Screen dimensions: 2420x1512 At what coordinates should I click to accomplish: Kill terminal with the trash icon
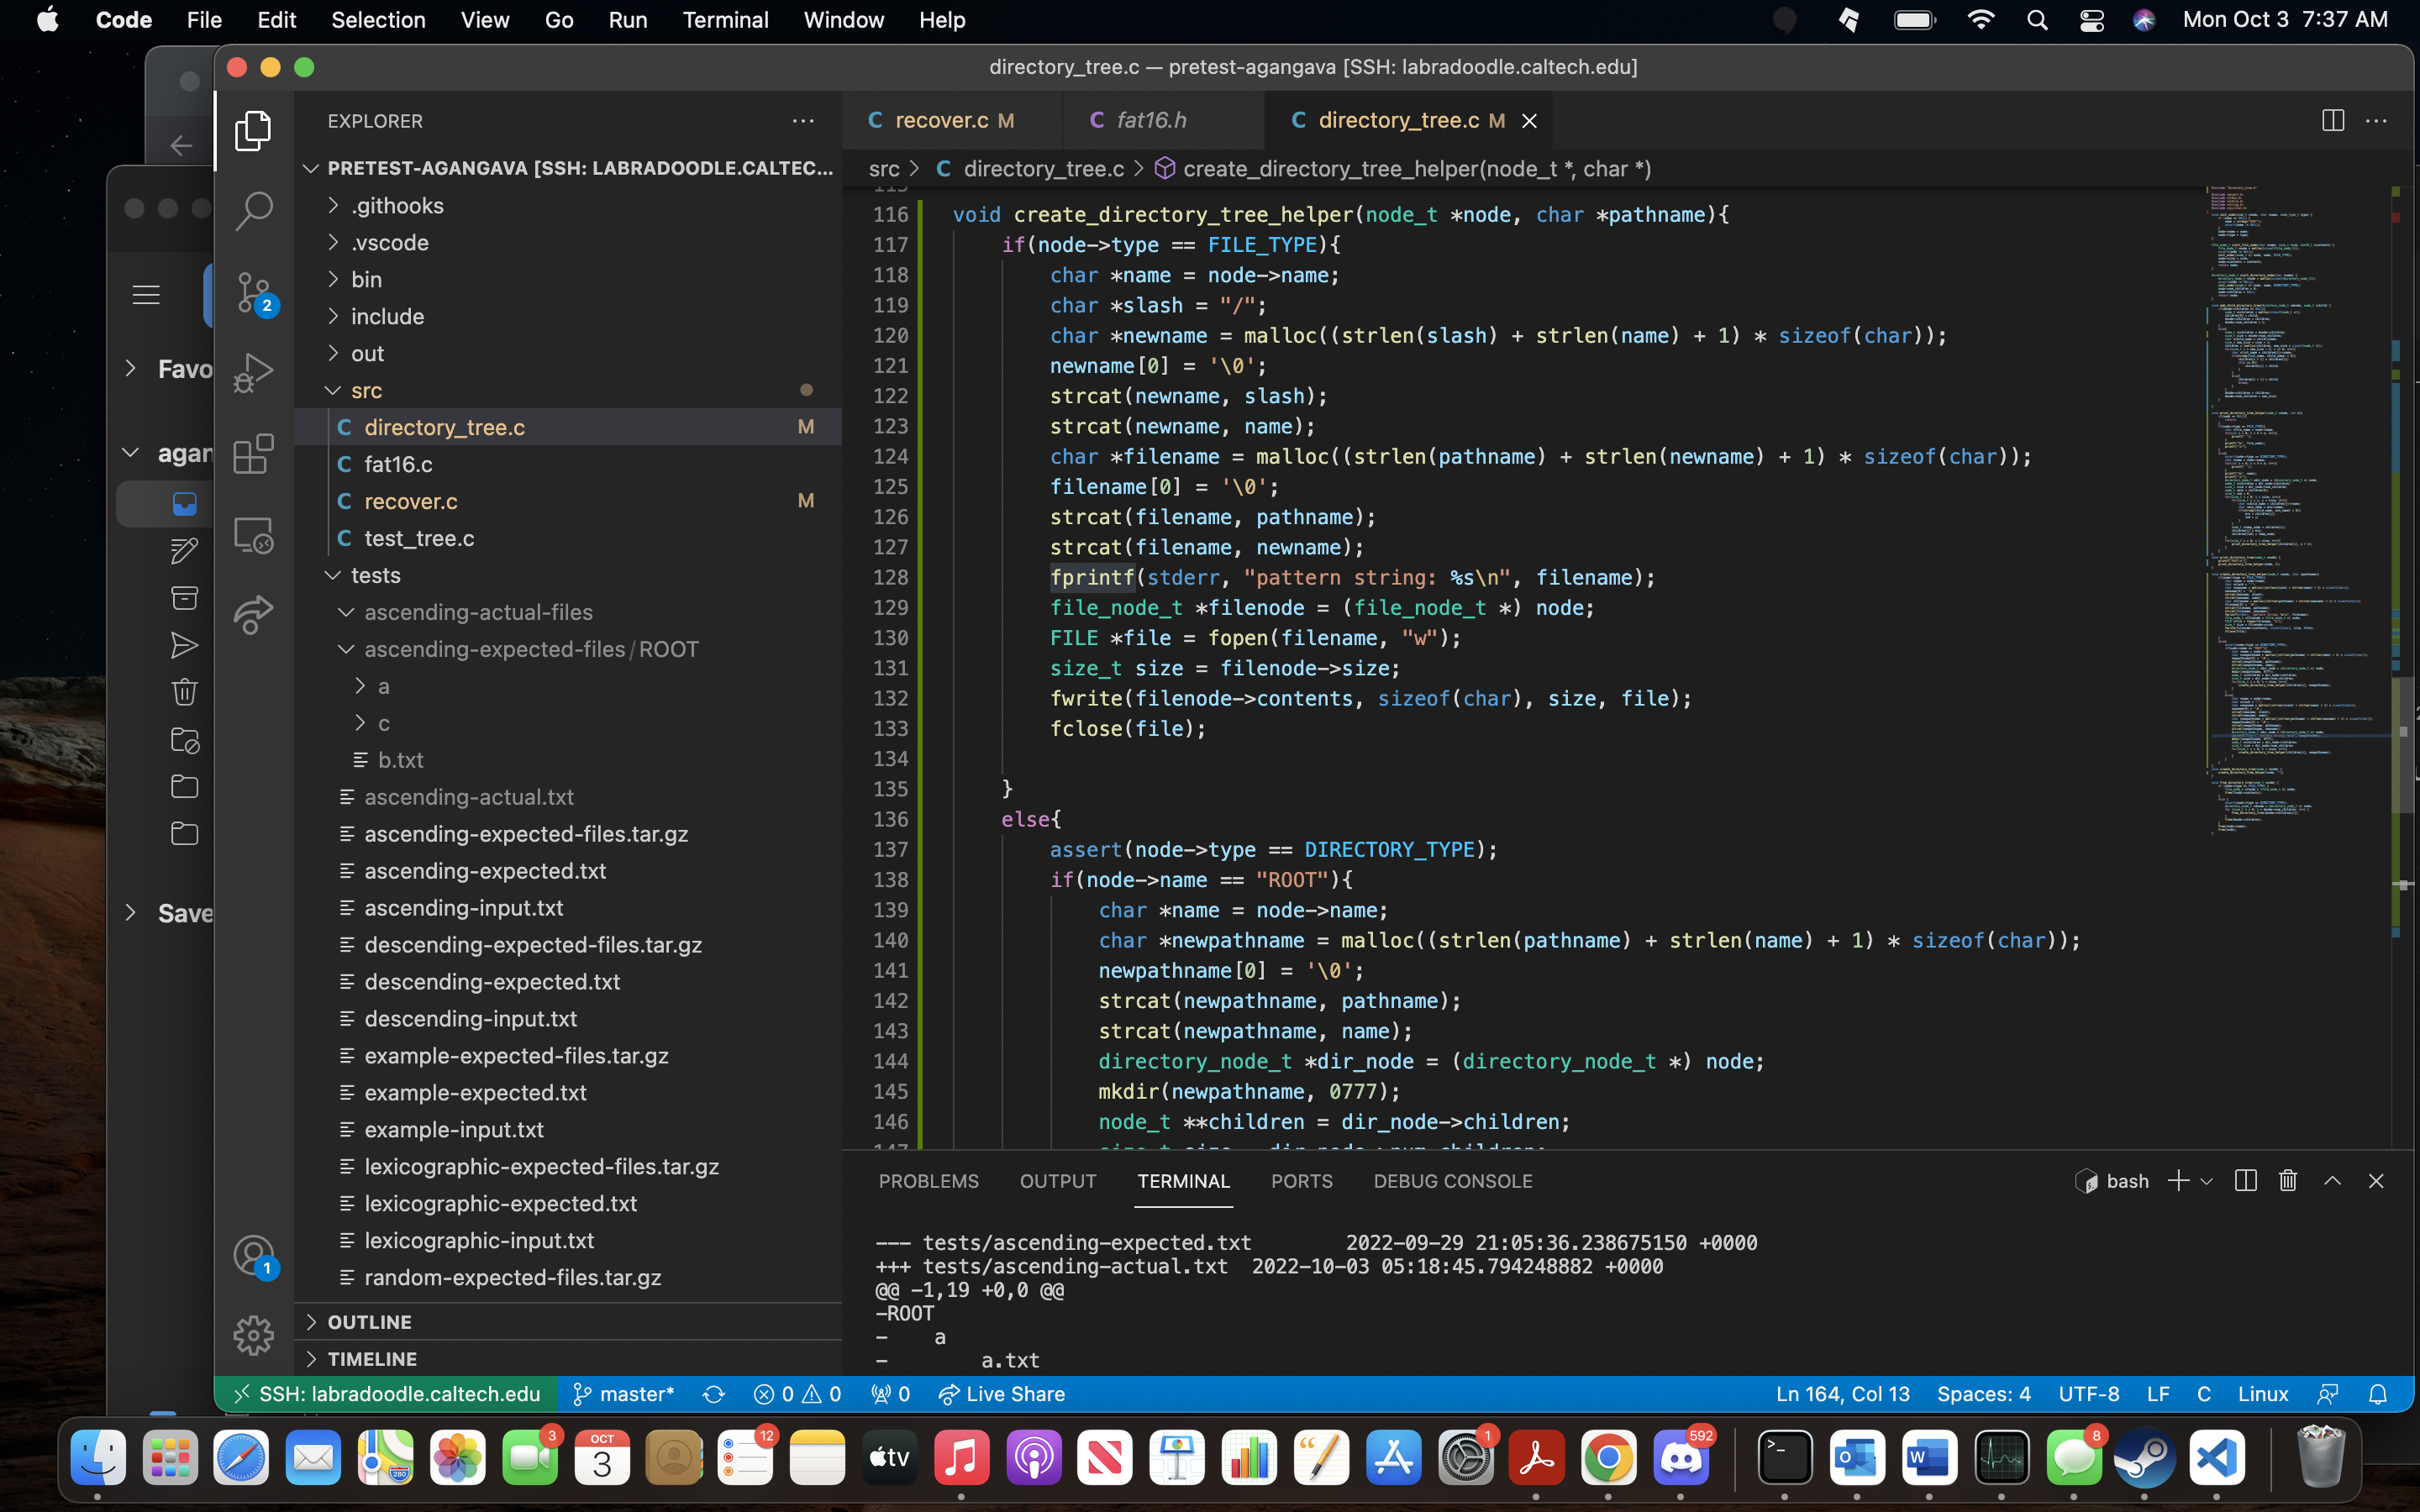click(2288, 1181)
